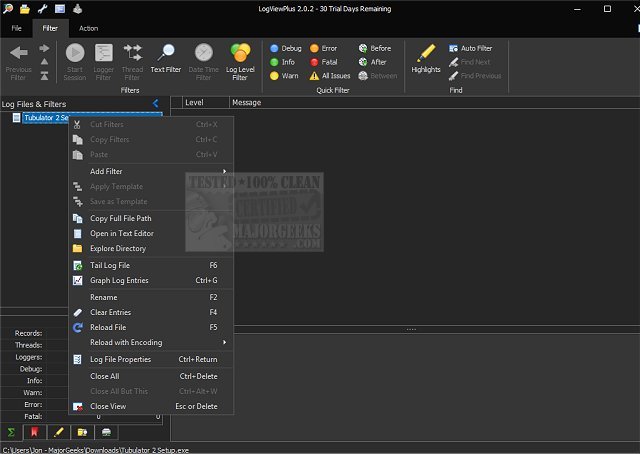Viewport: 640px width, 454px height.
Task: Click the Highlights marker tool
Action: [x=426, y=59]
